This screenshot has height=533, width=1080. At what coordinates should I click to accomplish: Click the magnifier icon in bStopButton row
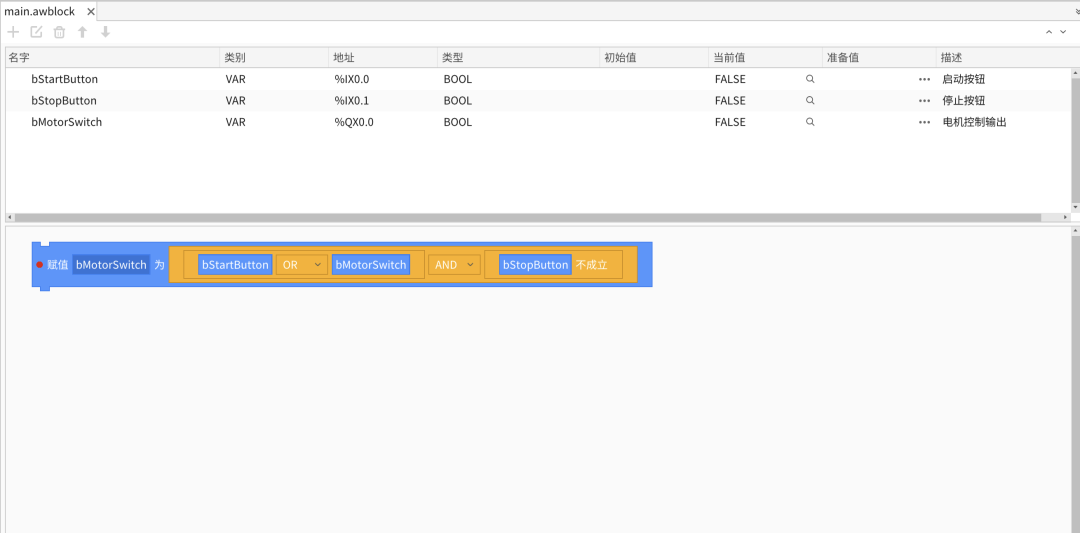coord(810,101)
